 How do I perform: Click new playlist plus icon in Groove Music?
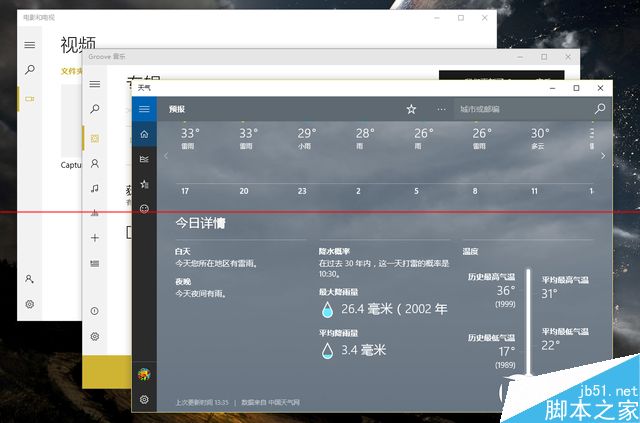pyautogui.click(x=95, y=238)
